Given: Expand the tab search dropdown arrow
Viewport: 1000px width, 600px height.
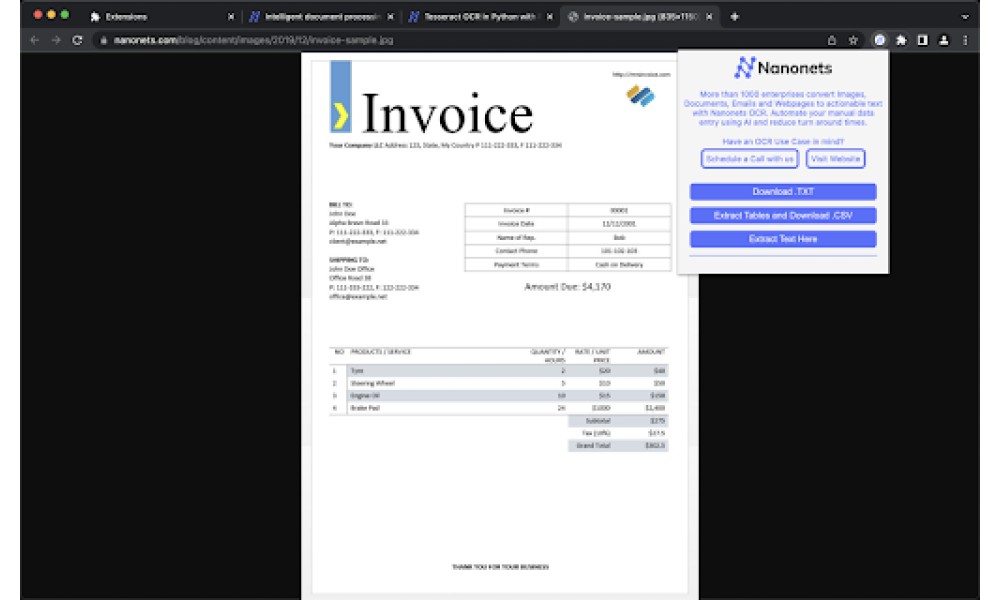Looking at the screenshot, I should pos(965,17).
